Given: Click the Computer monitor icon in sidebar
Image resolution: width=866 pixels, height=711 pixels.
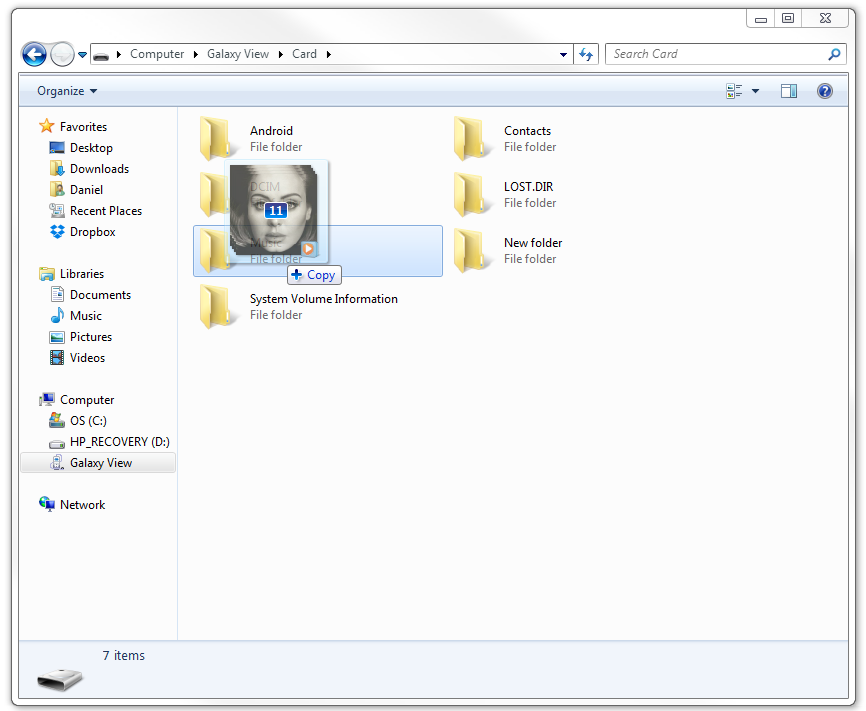Looking at the screenshot, I should [47, 399].
